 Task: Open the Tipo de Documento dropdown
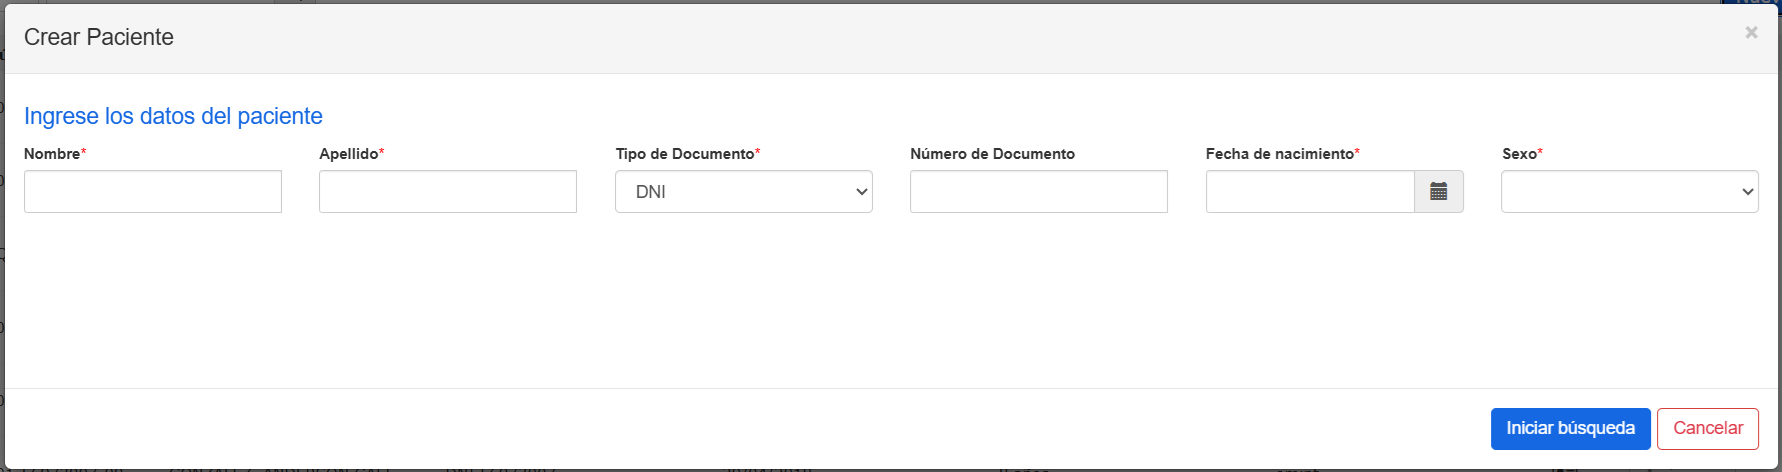pos(744,191)
